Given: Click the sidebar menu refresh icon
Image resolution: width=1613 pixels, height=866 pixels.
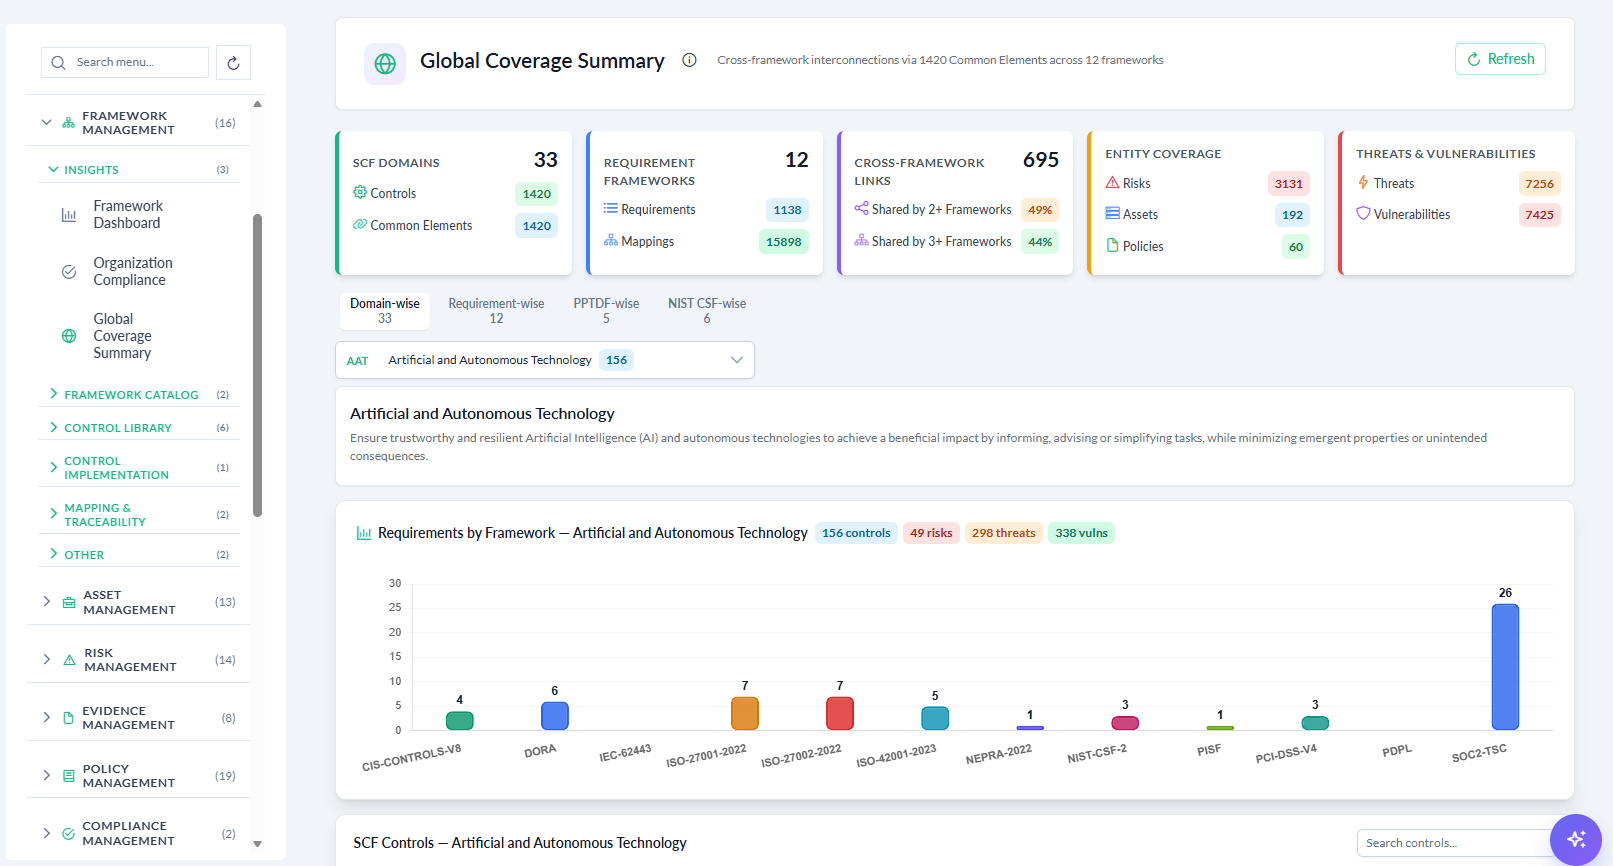Looking at the screenshot, I should (233, 62).
